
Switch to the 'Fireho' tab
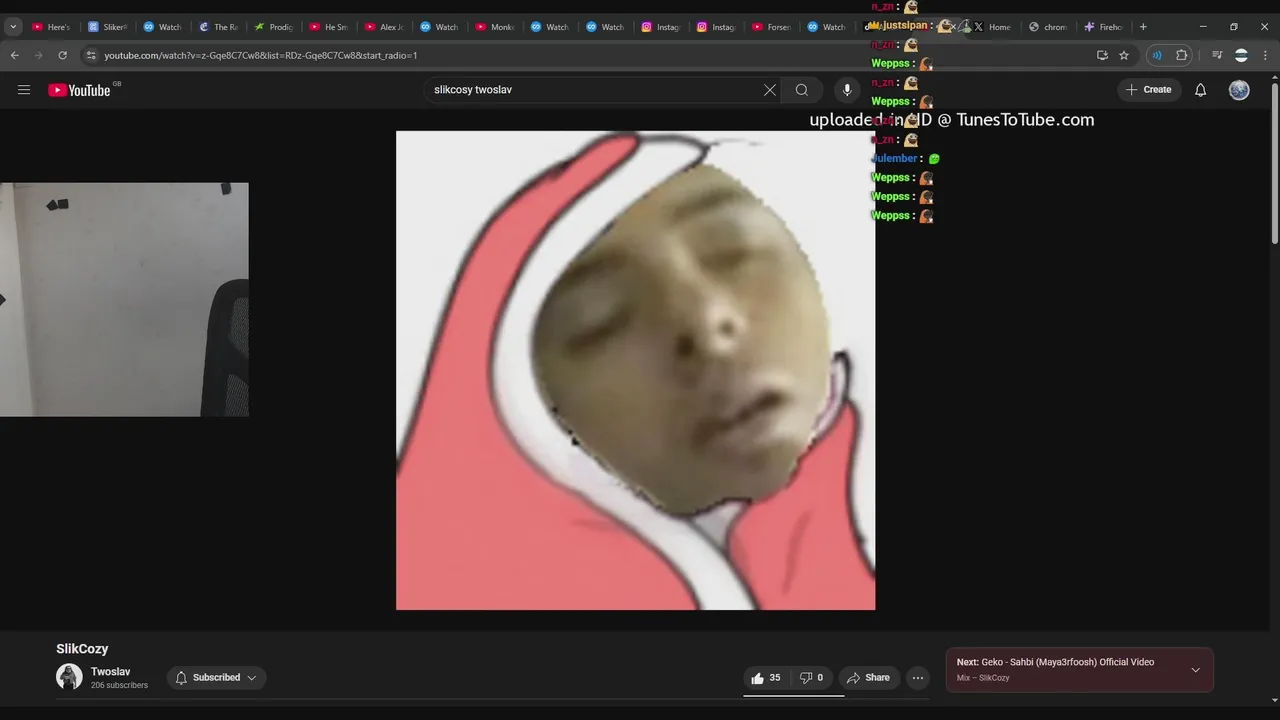coord(1104,27)
